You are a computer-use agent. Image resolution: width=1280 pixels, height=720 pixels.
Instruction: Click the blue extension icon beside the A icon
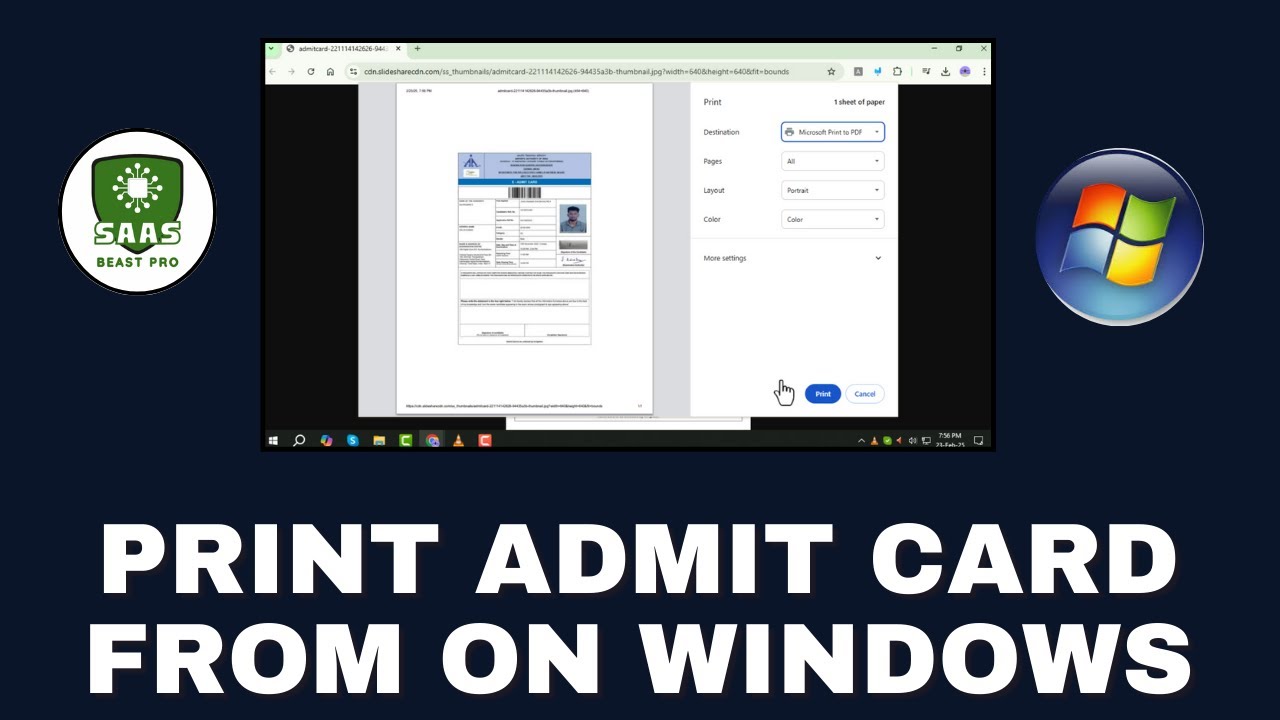(878, 72)
